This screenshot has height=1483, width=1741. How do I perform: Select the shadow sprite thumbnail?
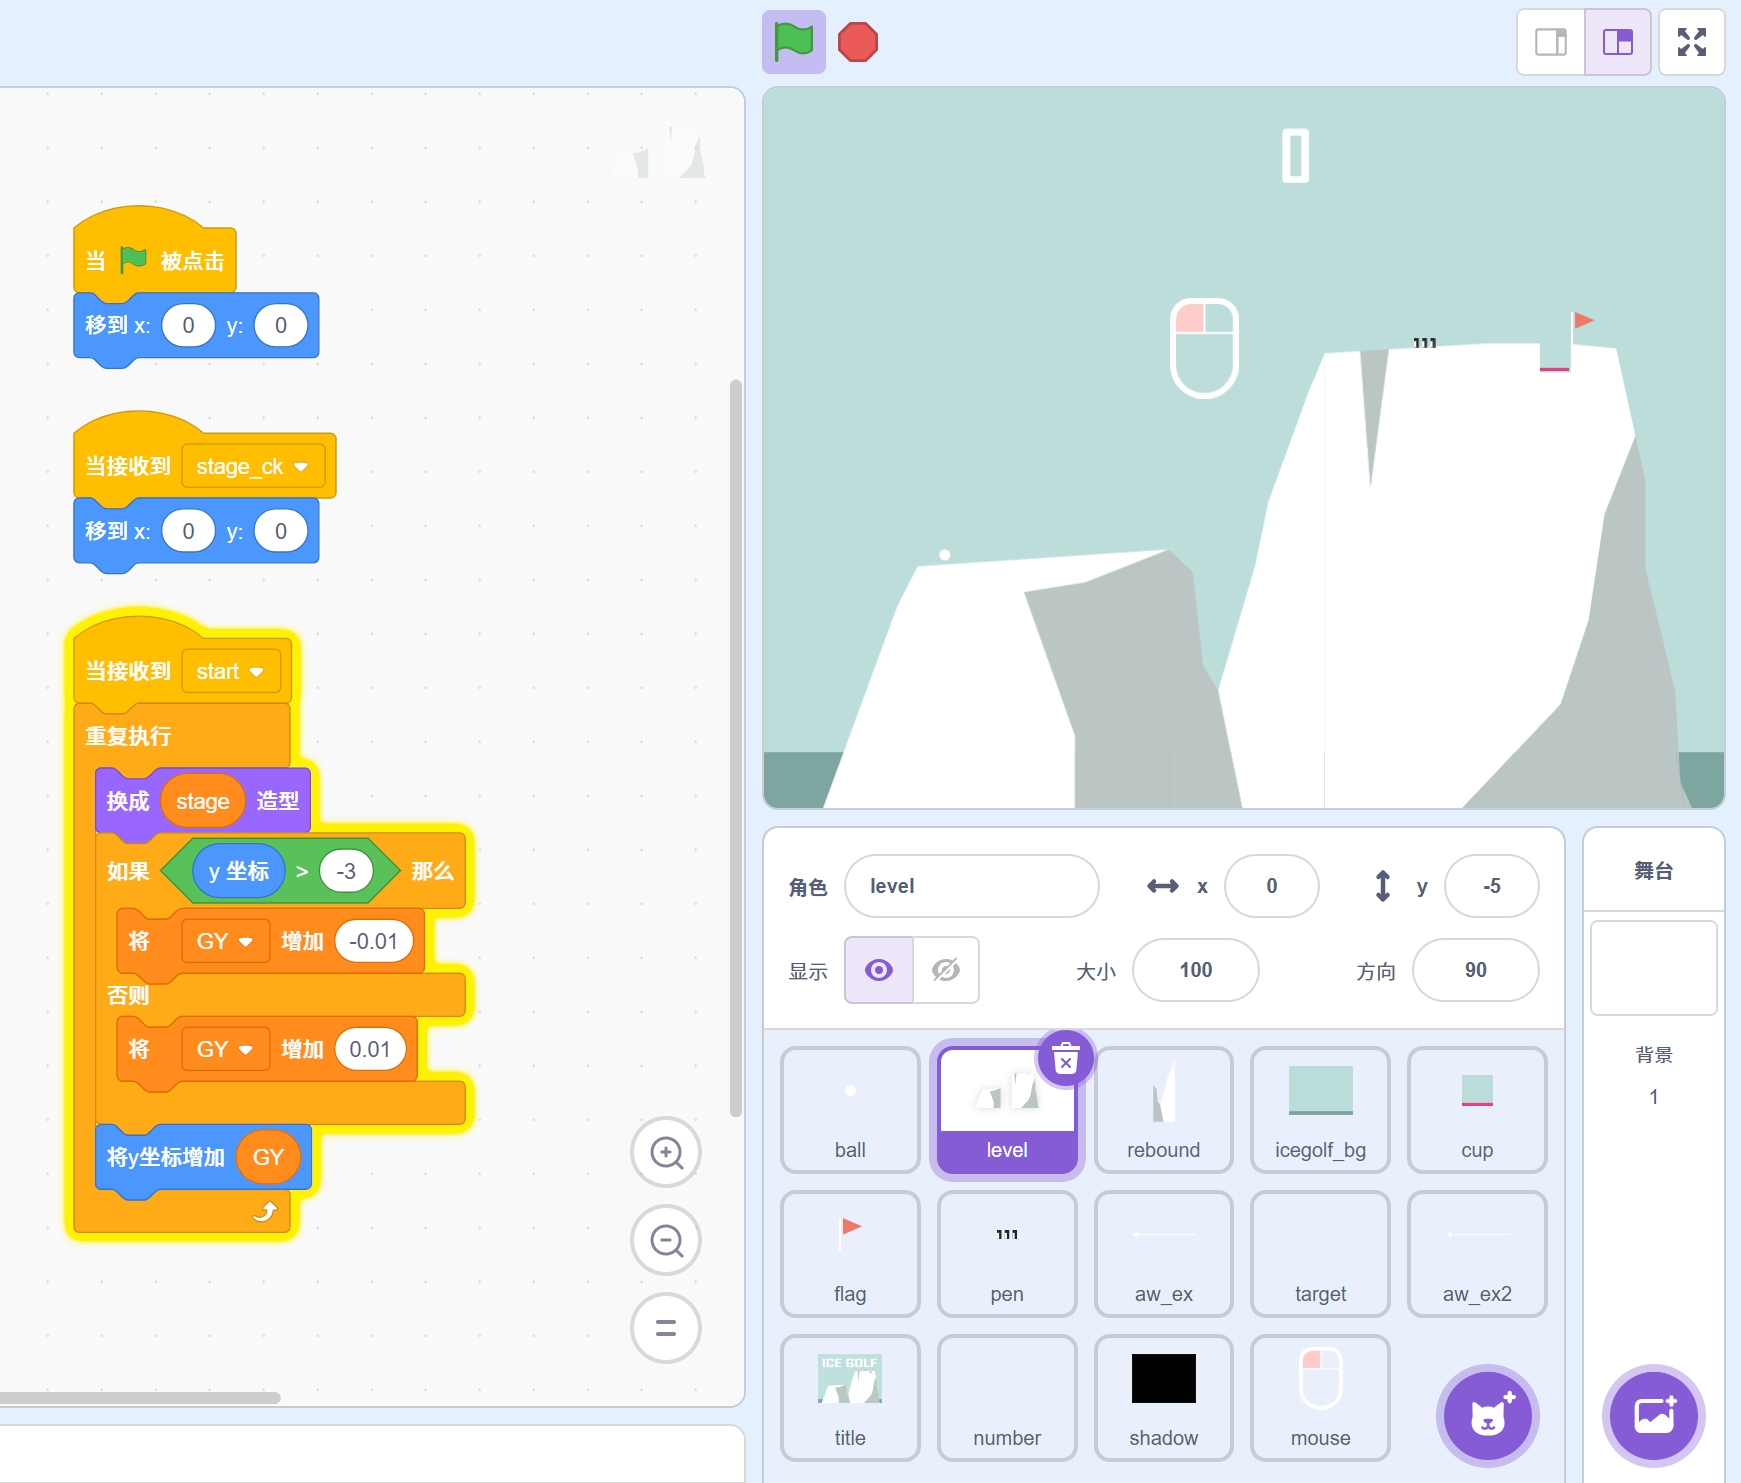1163,1397
